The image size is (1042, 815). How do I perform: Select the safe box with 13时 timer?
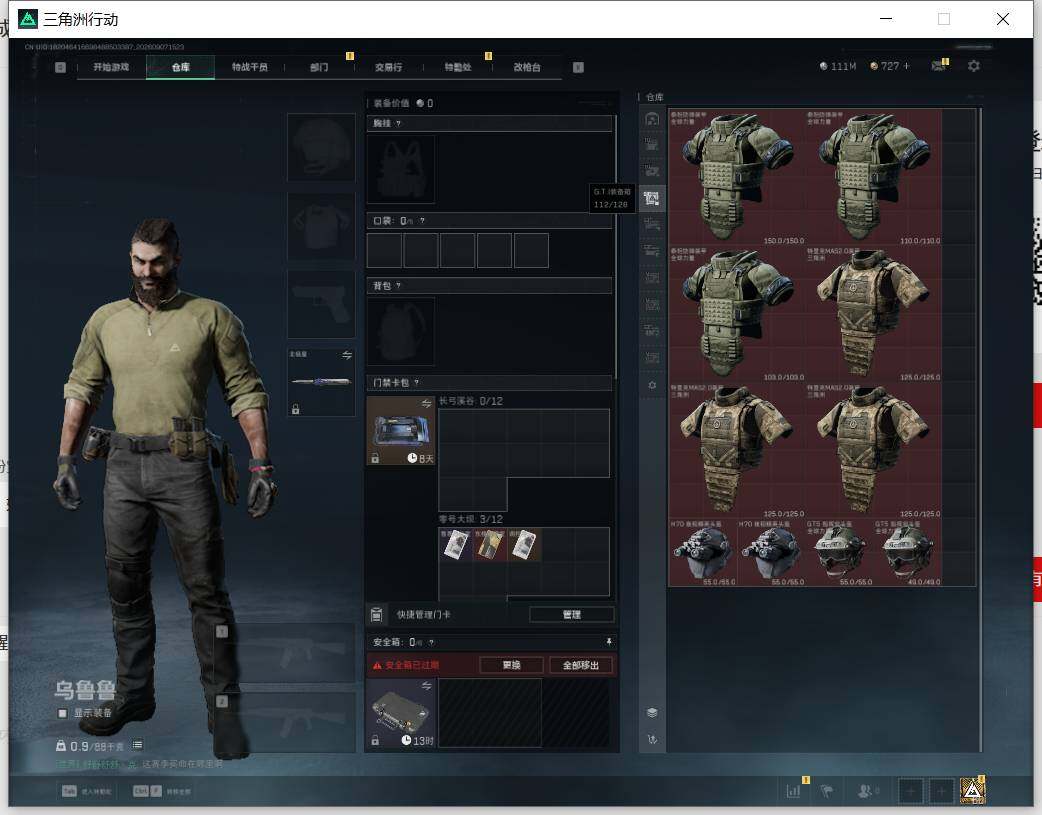[401, 713]
